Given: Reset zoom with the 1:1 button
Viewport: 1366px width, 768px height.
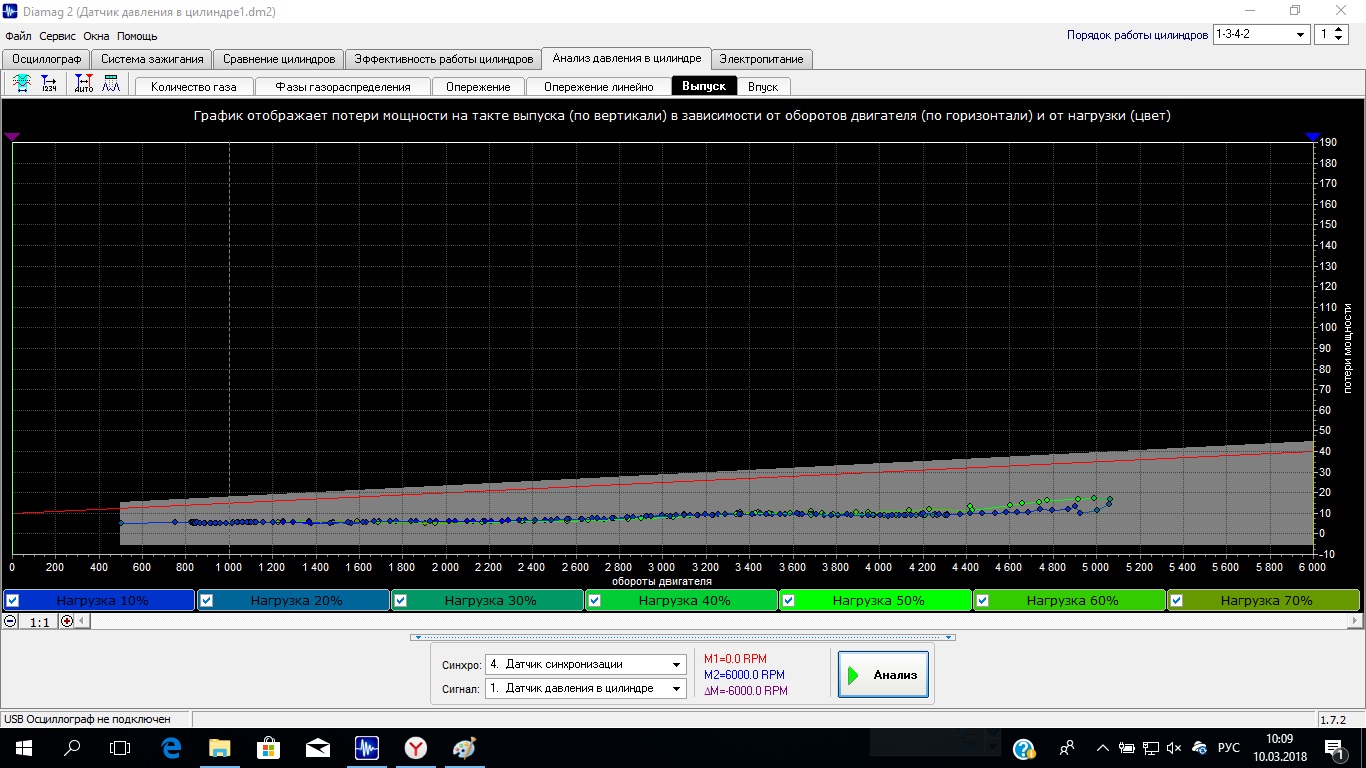Looking at the screenshot, I should 39,622.
